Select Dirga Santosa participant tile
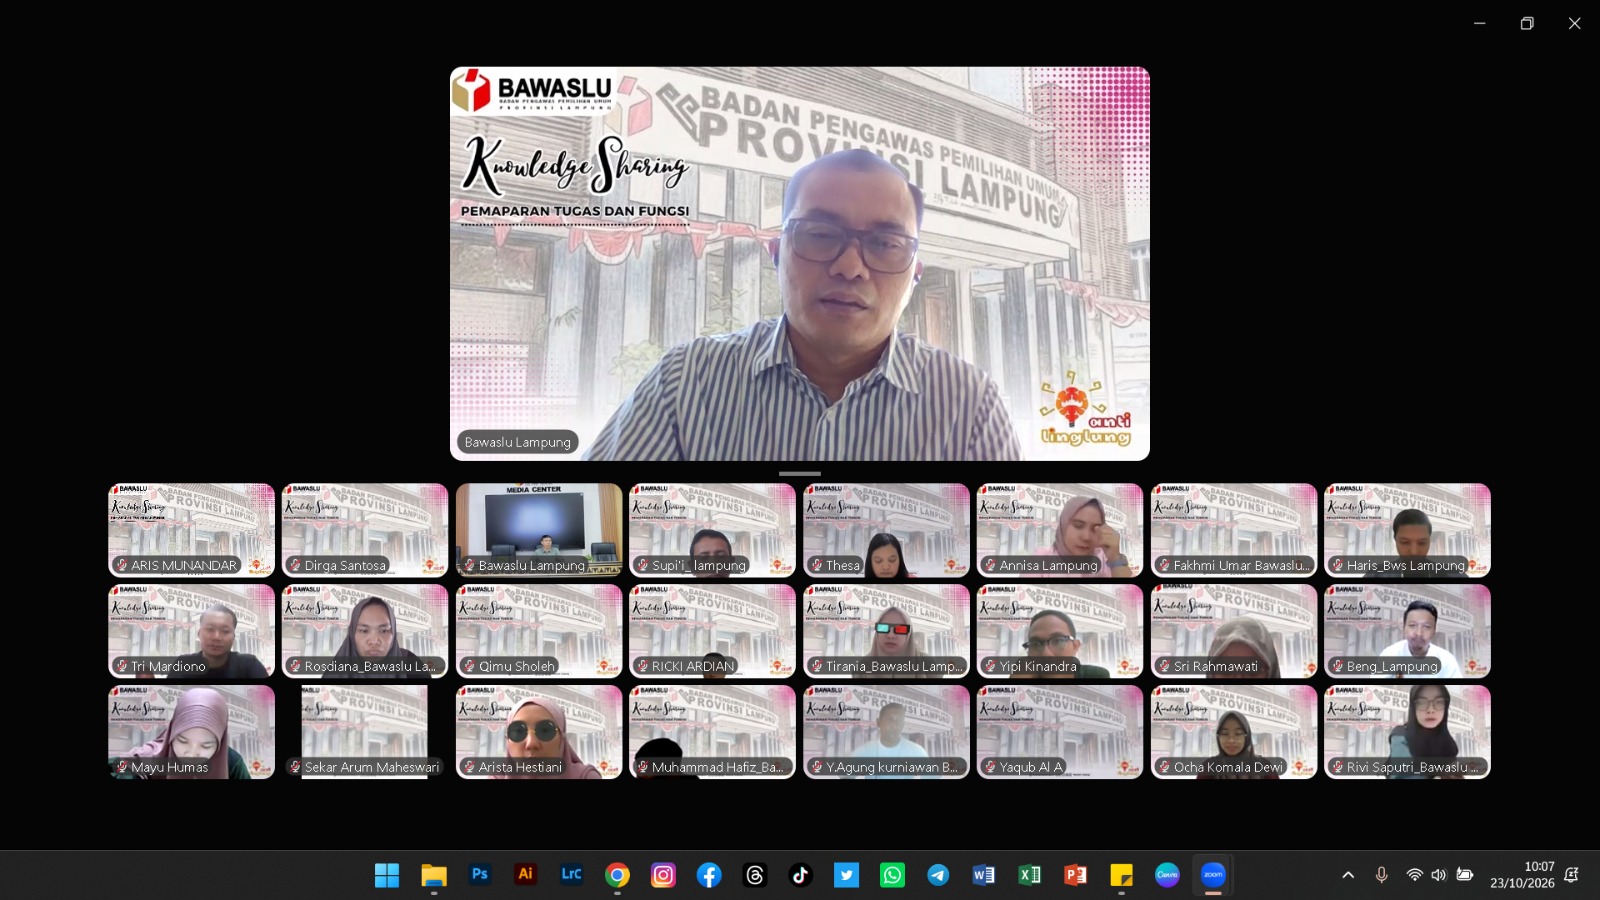This screenshot has height=900, width=1600. (x=365, y=531)
